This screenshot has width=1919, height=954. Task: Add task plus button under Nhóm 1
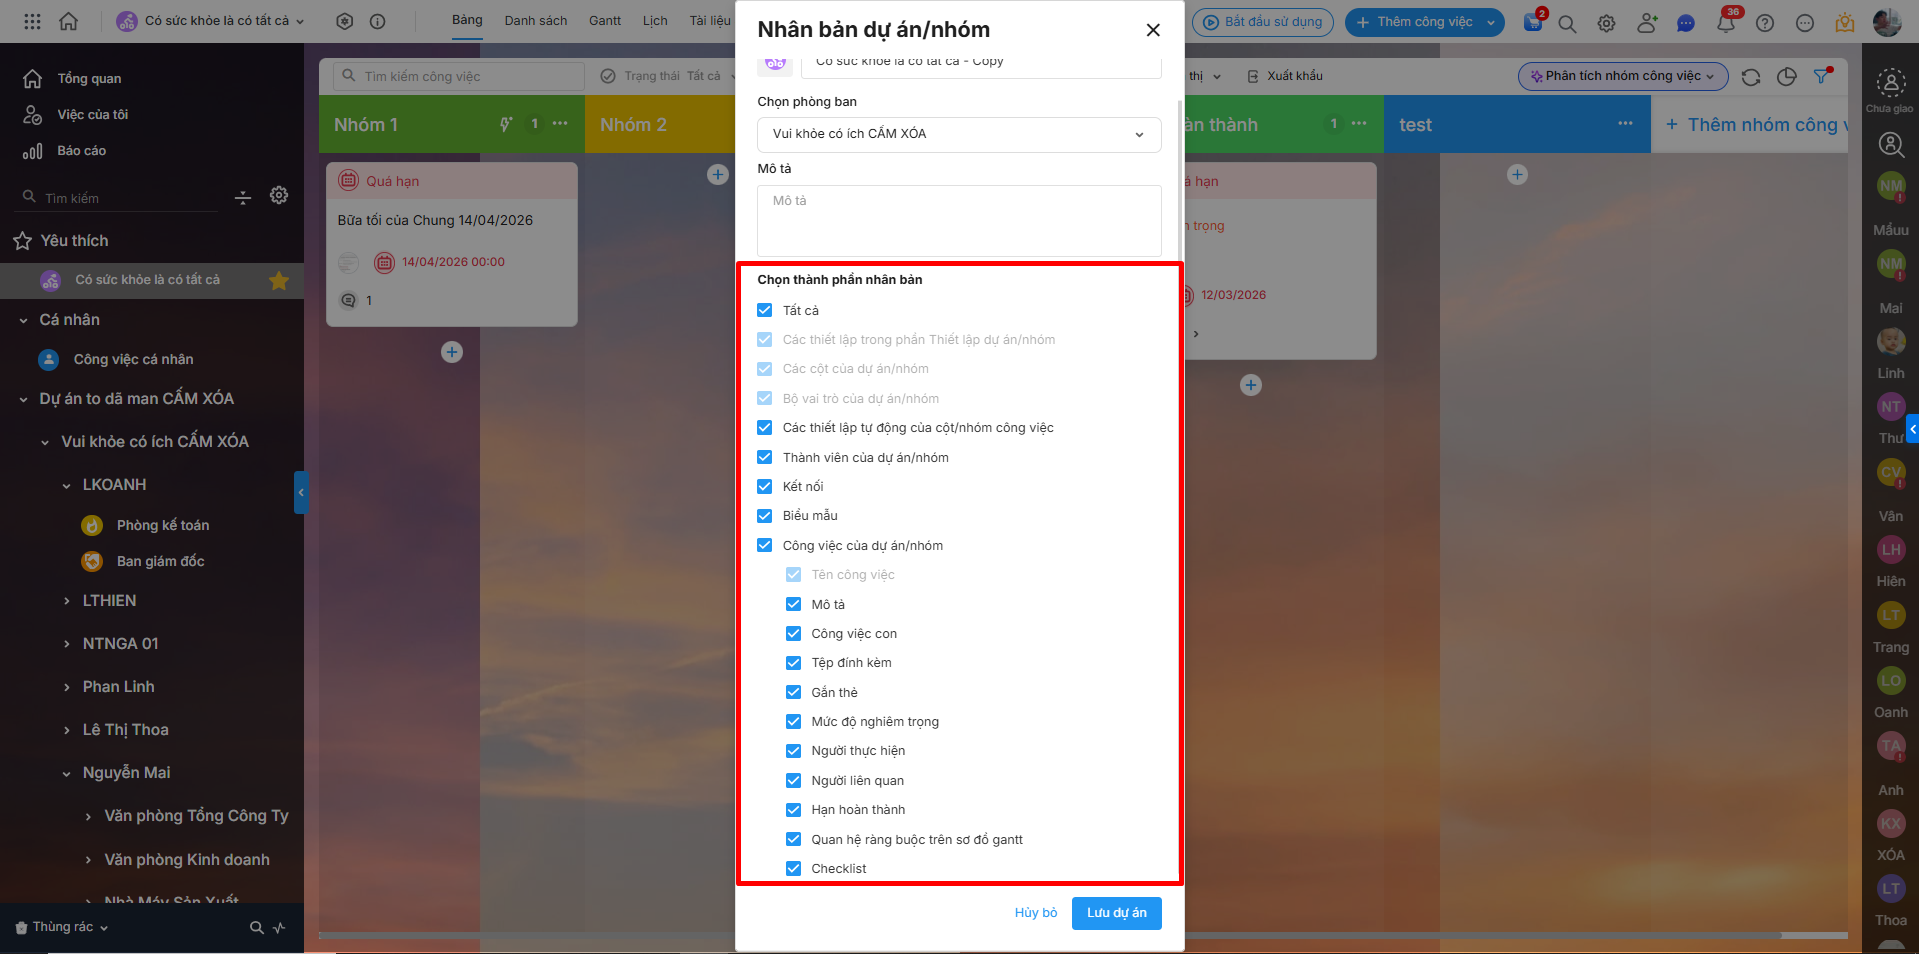pos(452,352)
